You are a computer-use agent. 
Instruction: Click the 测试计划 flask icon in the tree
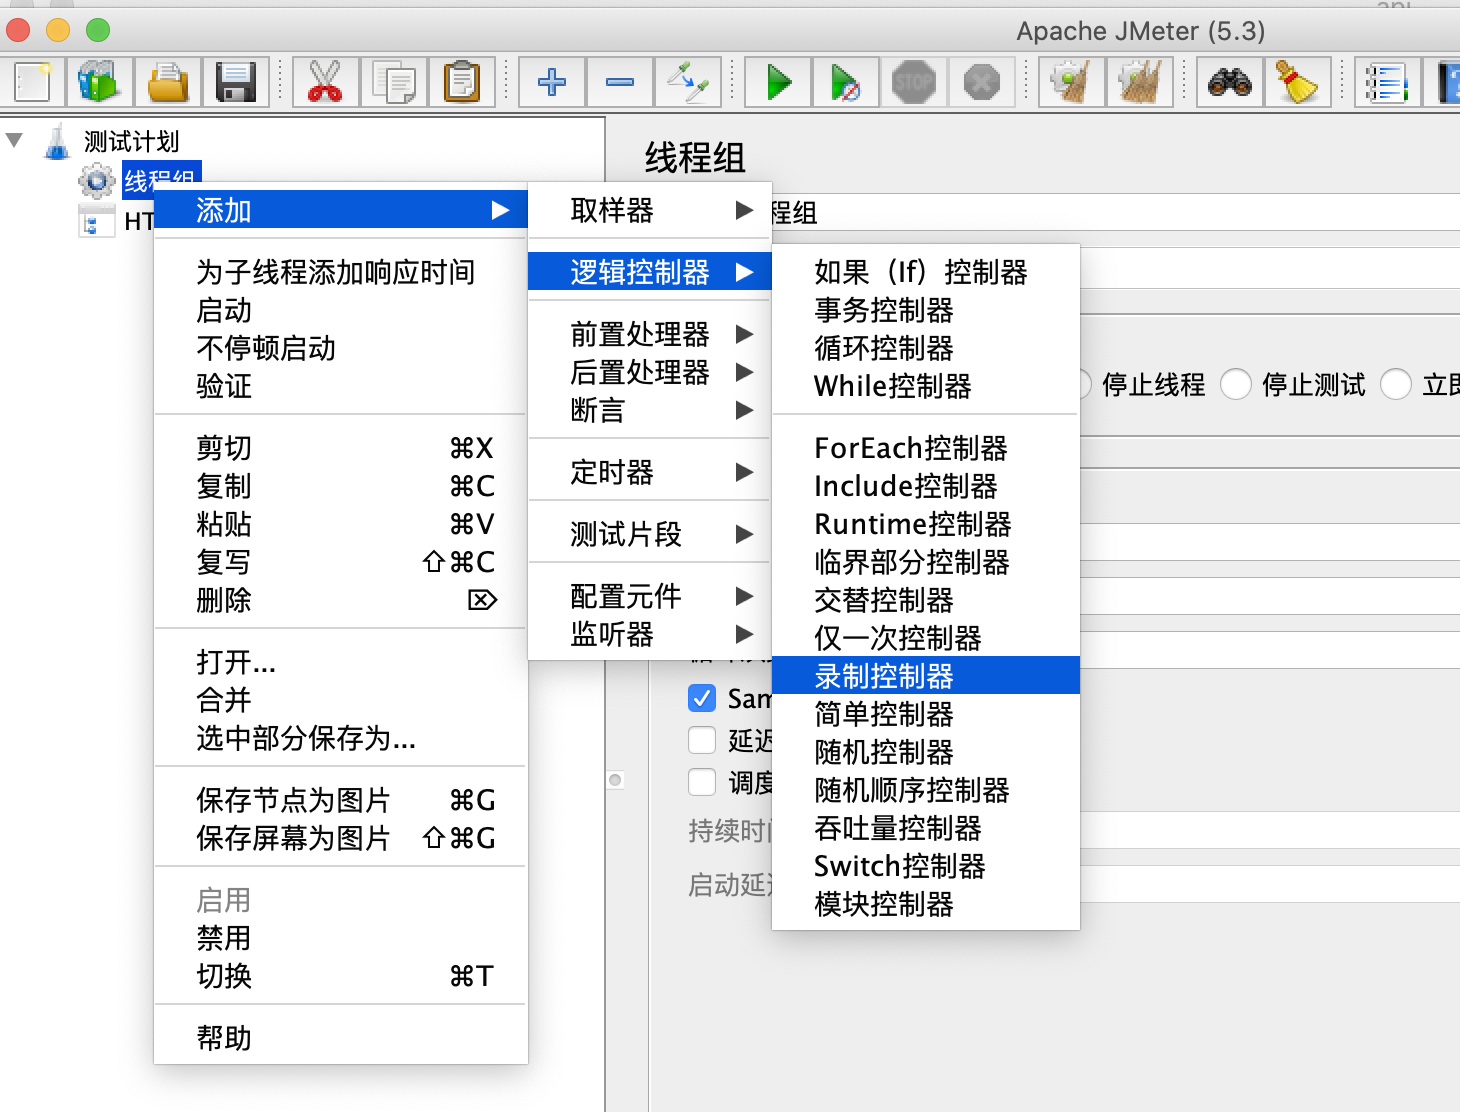[58, 141]
